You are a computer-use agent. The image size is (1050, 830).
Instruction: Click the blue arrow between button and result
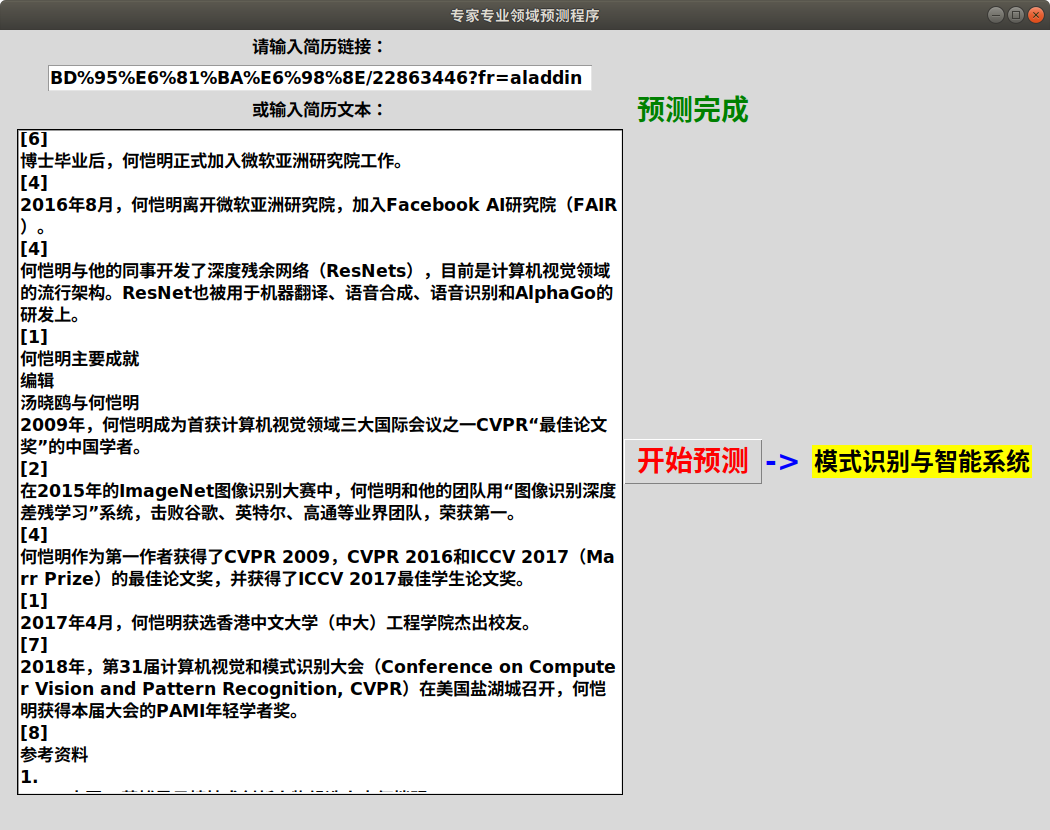click(780, 463)
